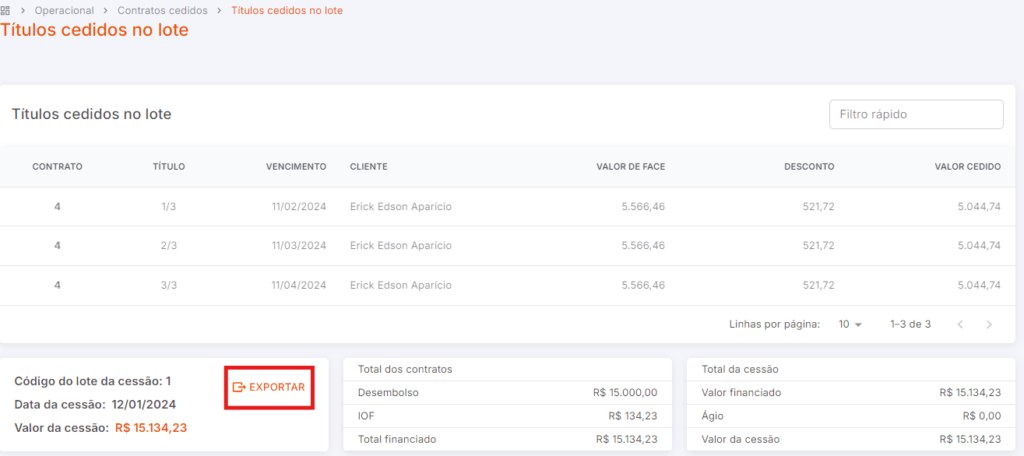Screen dimensions: 1024x456
Task: Go to previous page arrow
Action: pyautogui.click(x=960, y=324)
